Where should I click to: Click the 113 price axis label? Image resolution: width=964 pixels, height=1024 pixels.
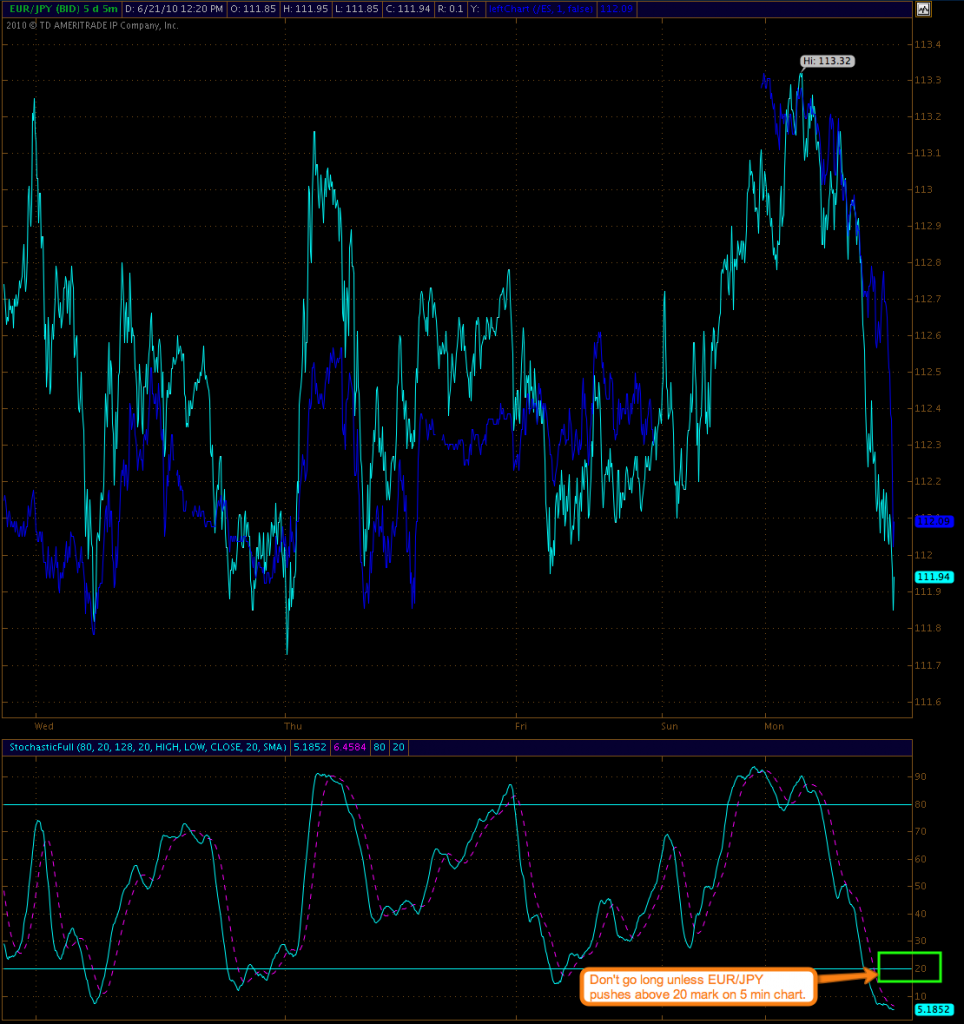click(x=924, y=189)
